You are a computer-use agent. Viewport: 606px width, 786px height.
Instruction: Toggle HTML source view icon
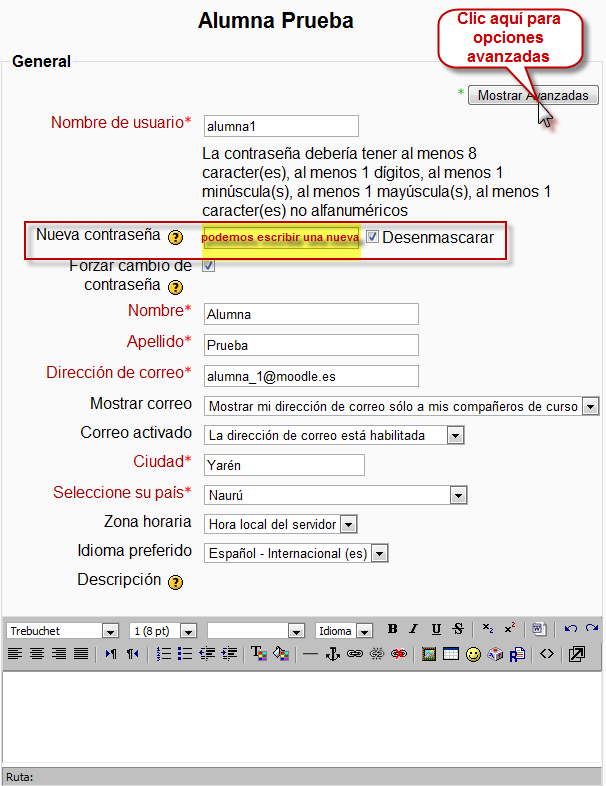tap(546, 654)
